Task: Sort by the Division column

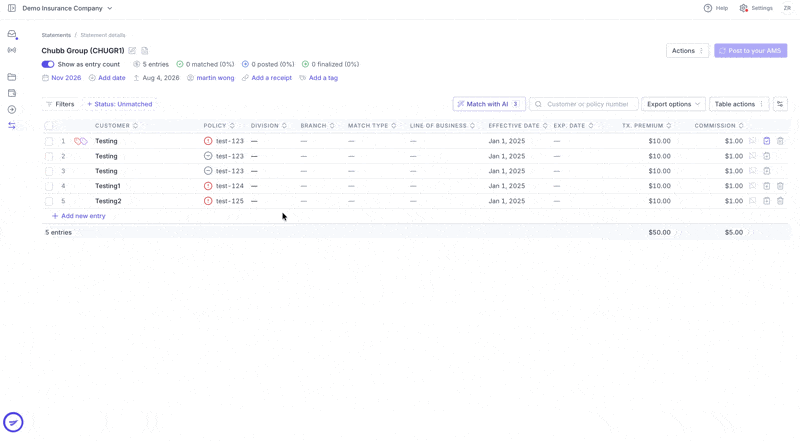Action: pyautogui.click(x=269, y=126)
